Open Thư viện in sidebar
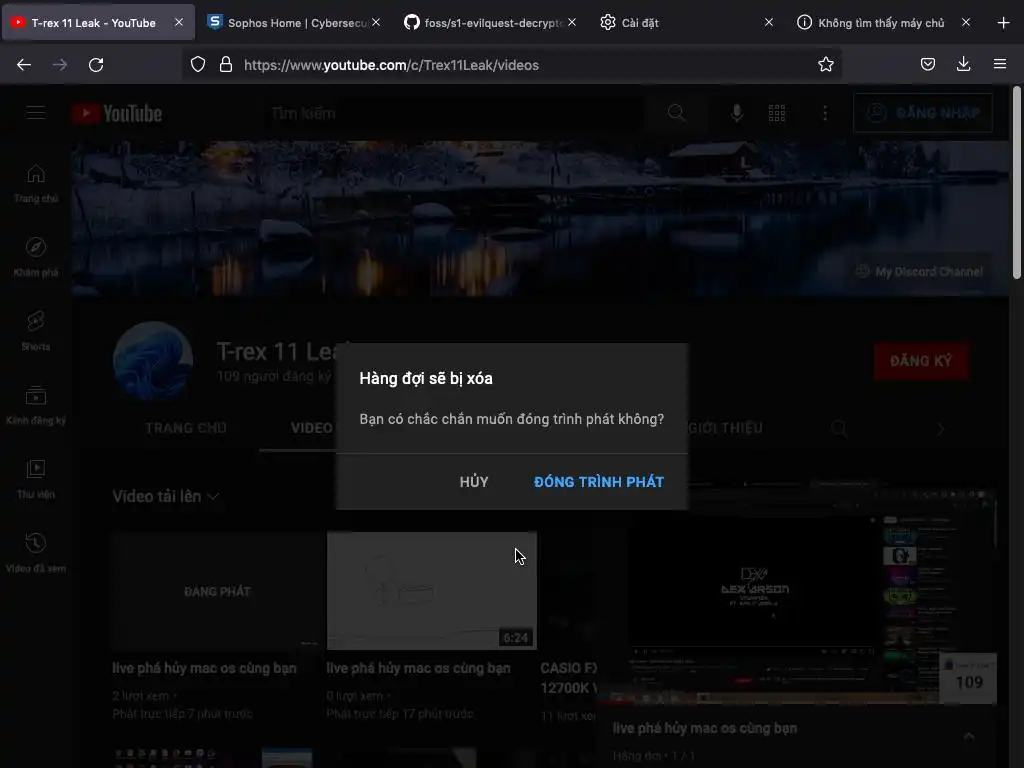The image size is (1024, 768). (36, 479)
